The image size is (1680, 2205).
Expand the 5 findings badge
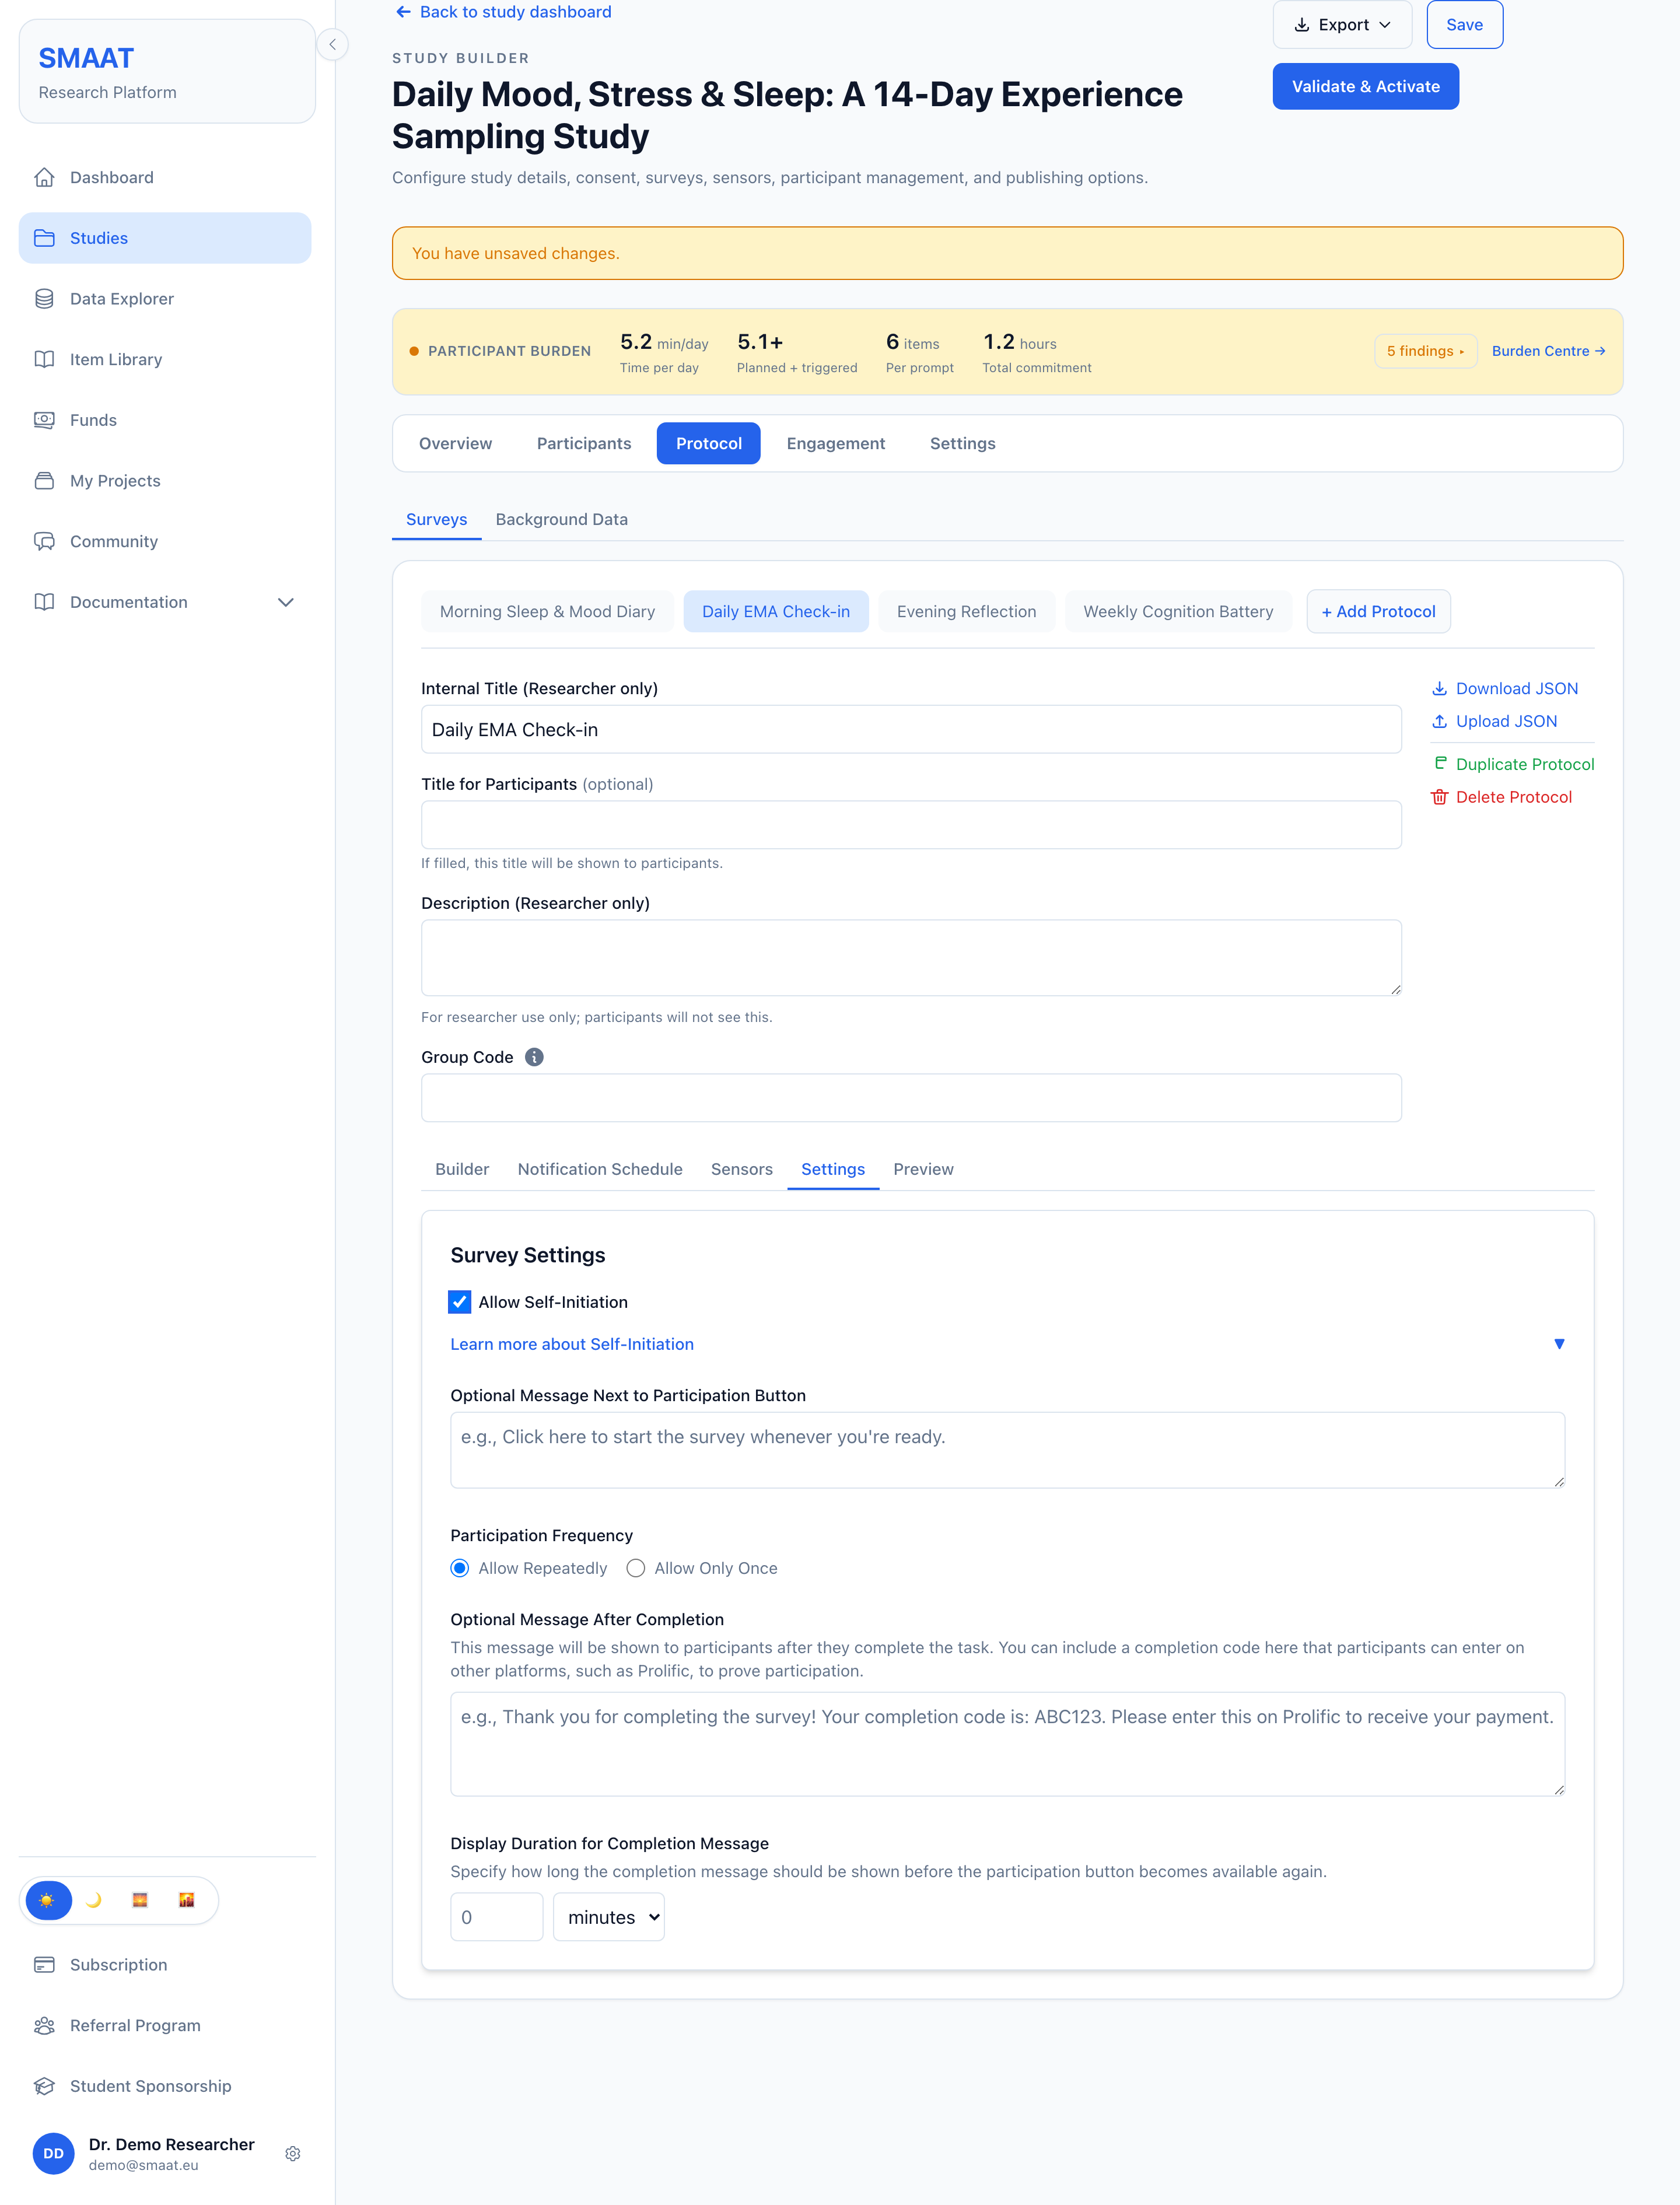tap(1425, 351)
